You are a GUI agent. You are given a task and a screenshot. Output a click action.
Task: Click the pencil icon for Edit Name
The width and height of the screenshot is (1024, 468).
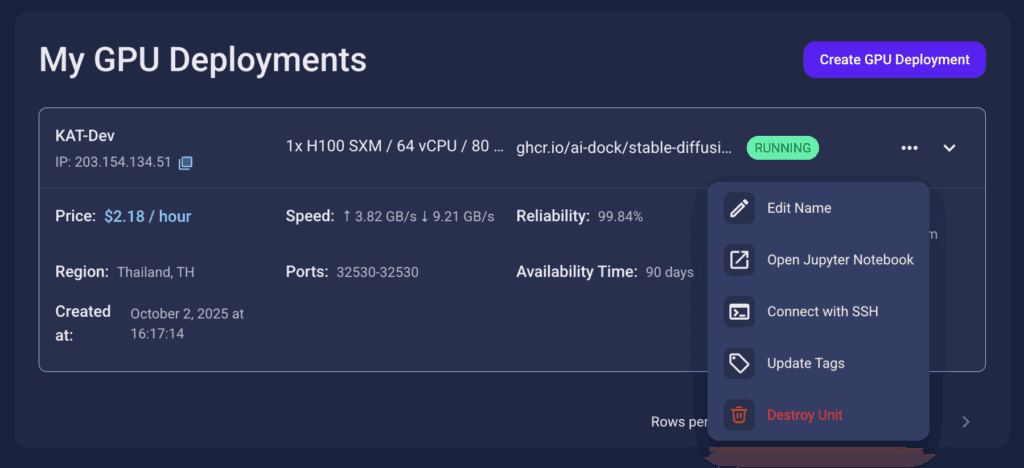tap(739, 208)
